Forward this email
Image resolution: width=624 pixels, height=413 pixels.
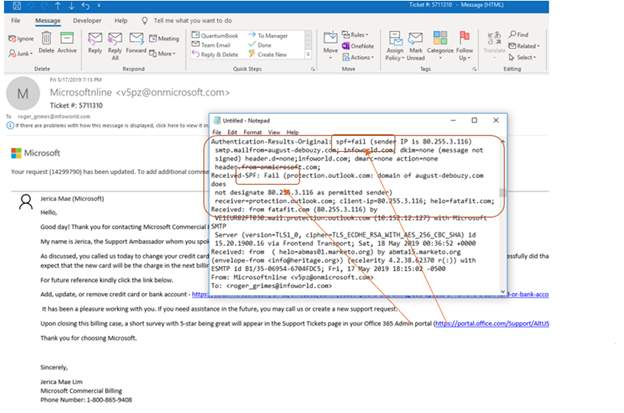pyautogui.click(x=136, y=43)
